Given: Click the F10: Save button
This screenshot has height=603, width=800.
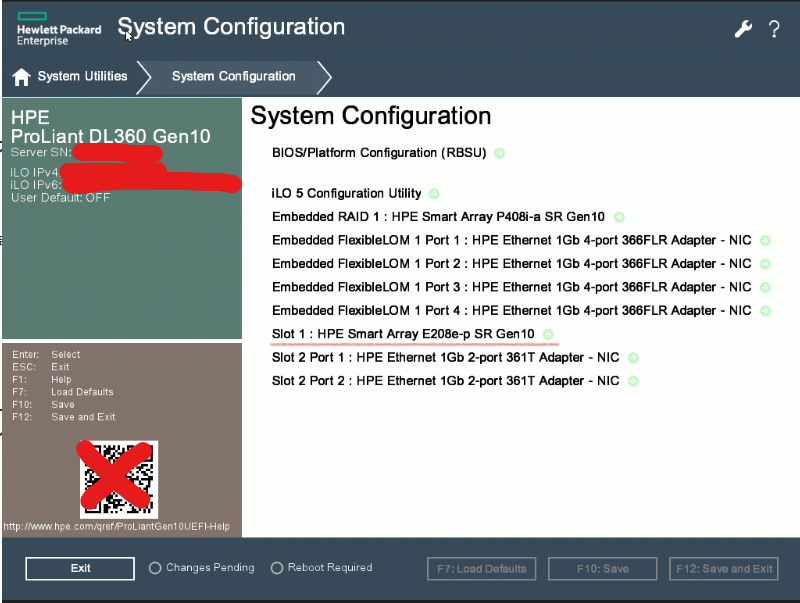Looking at the screenshot, I should coord(603,569).
